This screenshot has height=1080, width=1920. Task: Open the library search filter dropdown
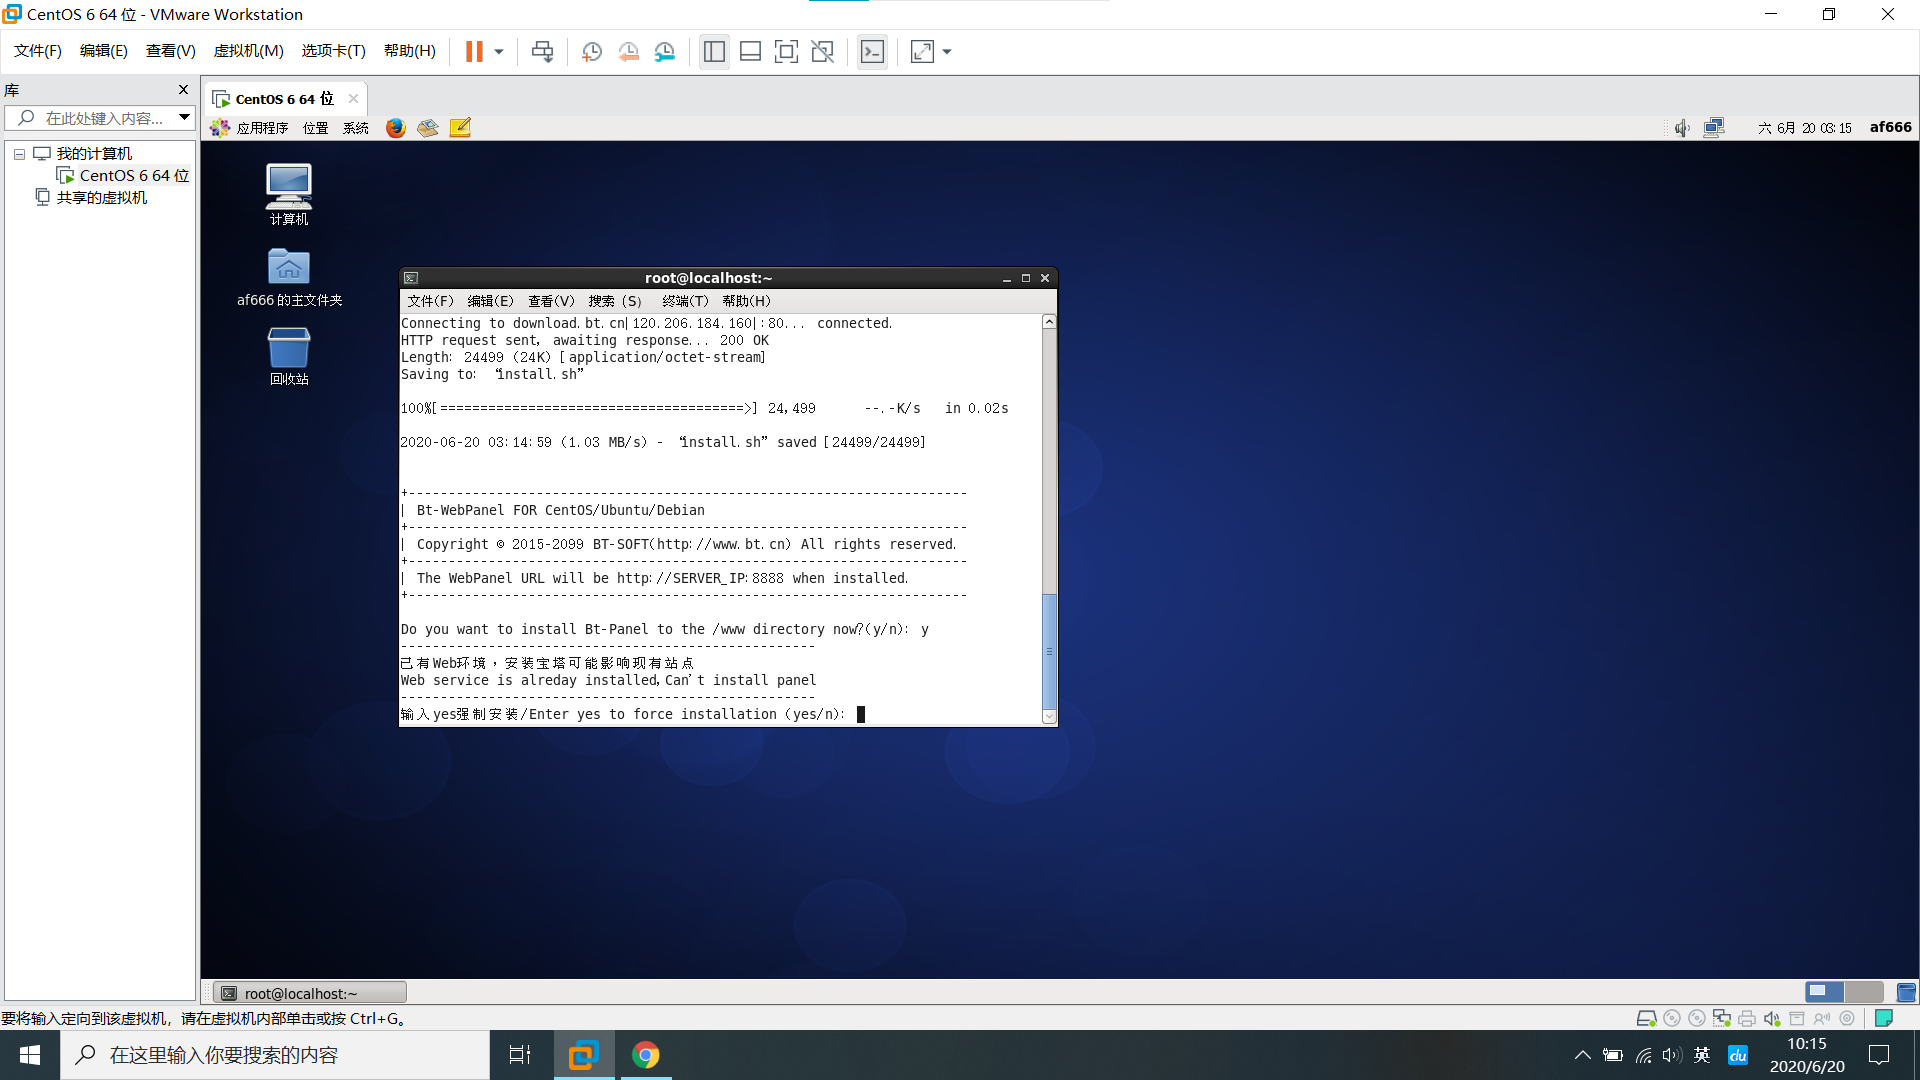pyautogui.click(x=185, y=118)
